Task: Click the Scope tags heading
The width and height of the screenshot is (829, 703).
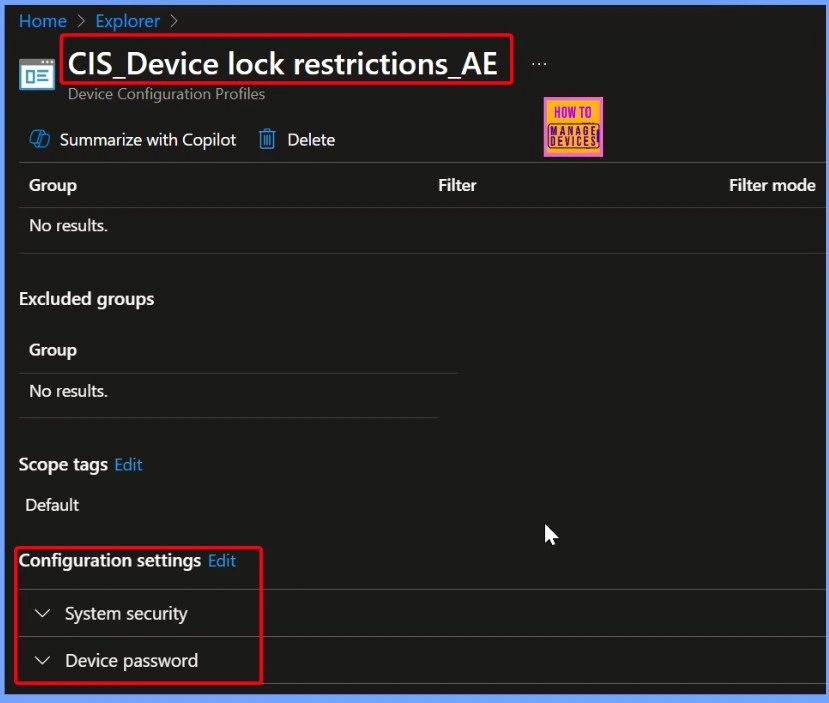Action: click(x=63, y=465)
